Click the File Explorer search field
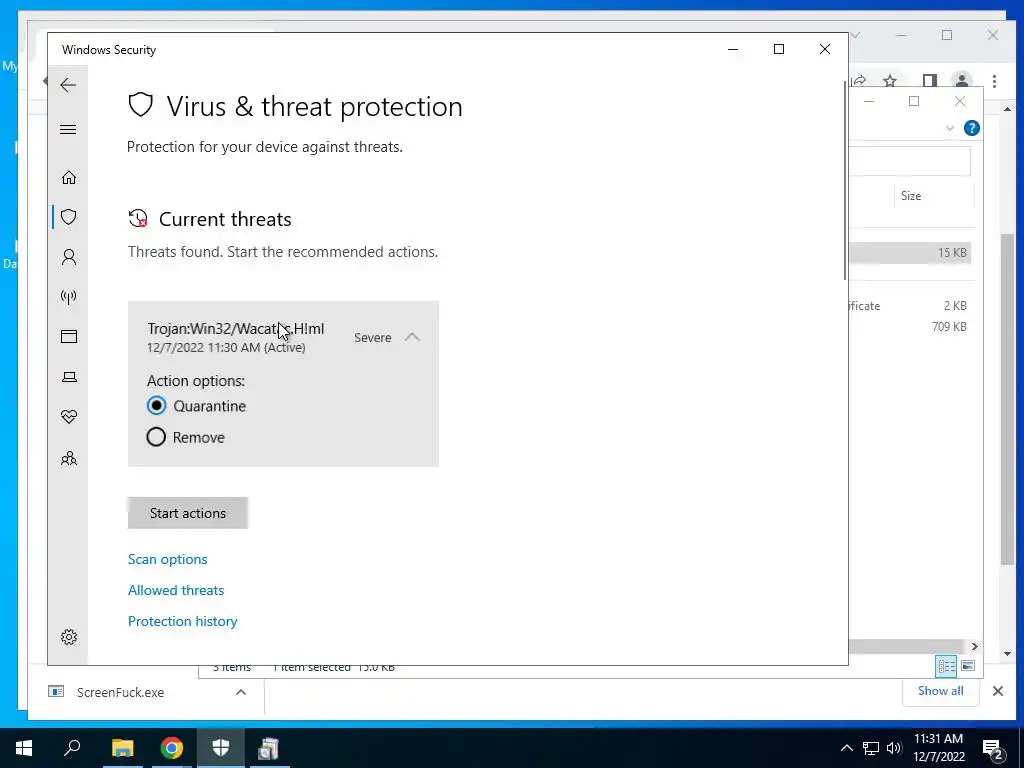The height and width of the screenshot is (768, 1024). click(909, 161)
